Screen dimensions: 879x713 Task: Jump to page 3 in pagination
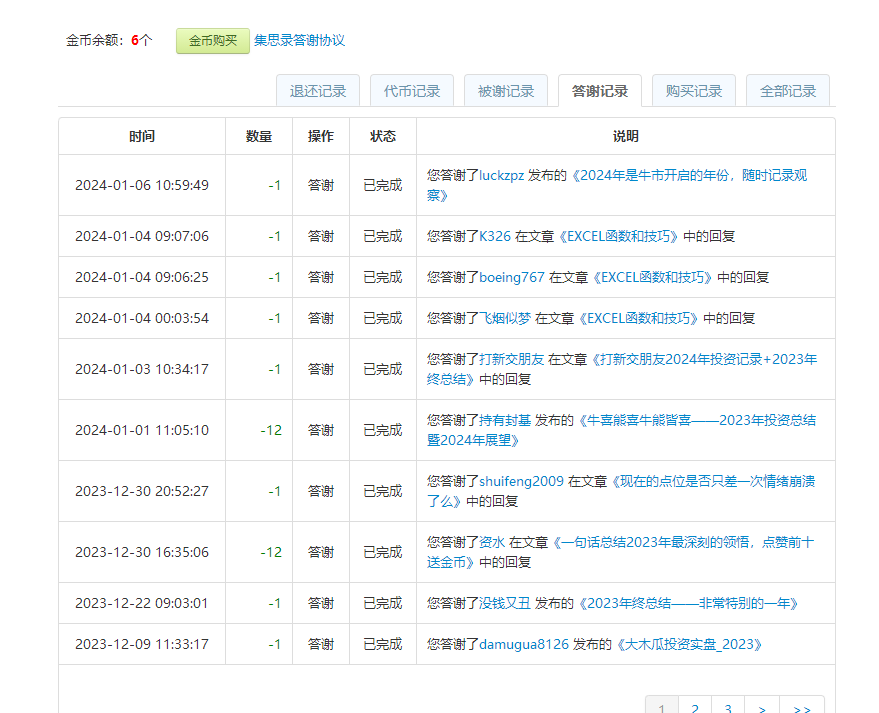tap(729, 708)
